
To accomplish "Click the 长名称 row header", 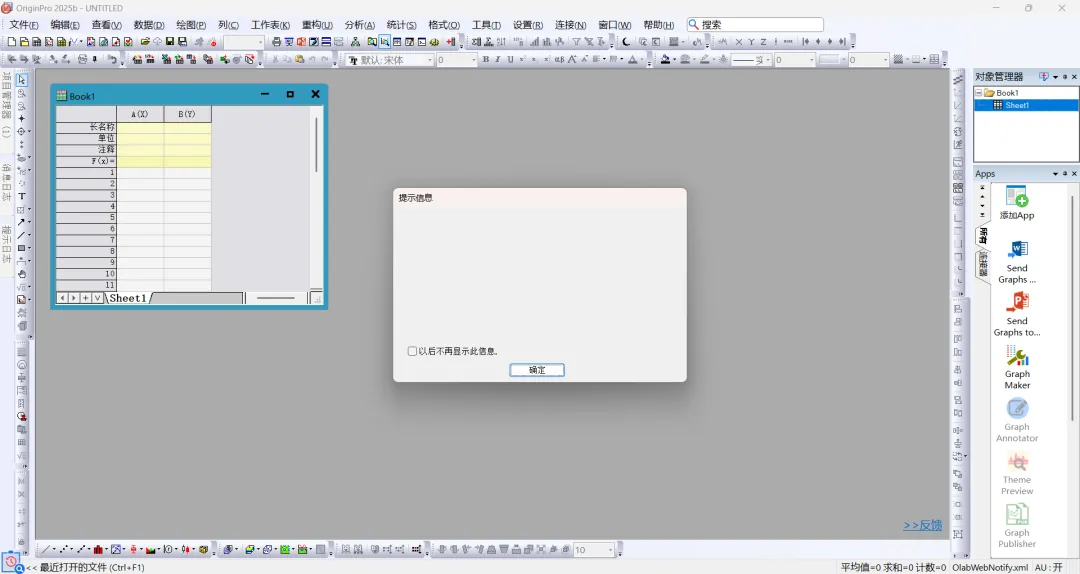I will pos(86,127).
